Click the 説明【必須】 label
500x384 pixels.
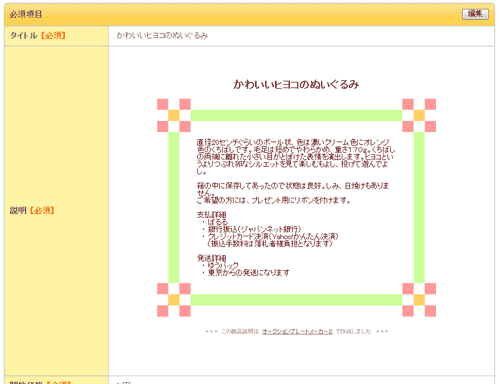[x=32, y=210]
